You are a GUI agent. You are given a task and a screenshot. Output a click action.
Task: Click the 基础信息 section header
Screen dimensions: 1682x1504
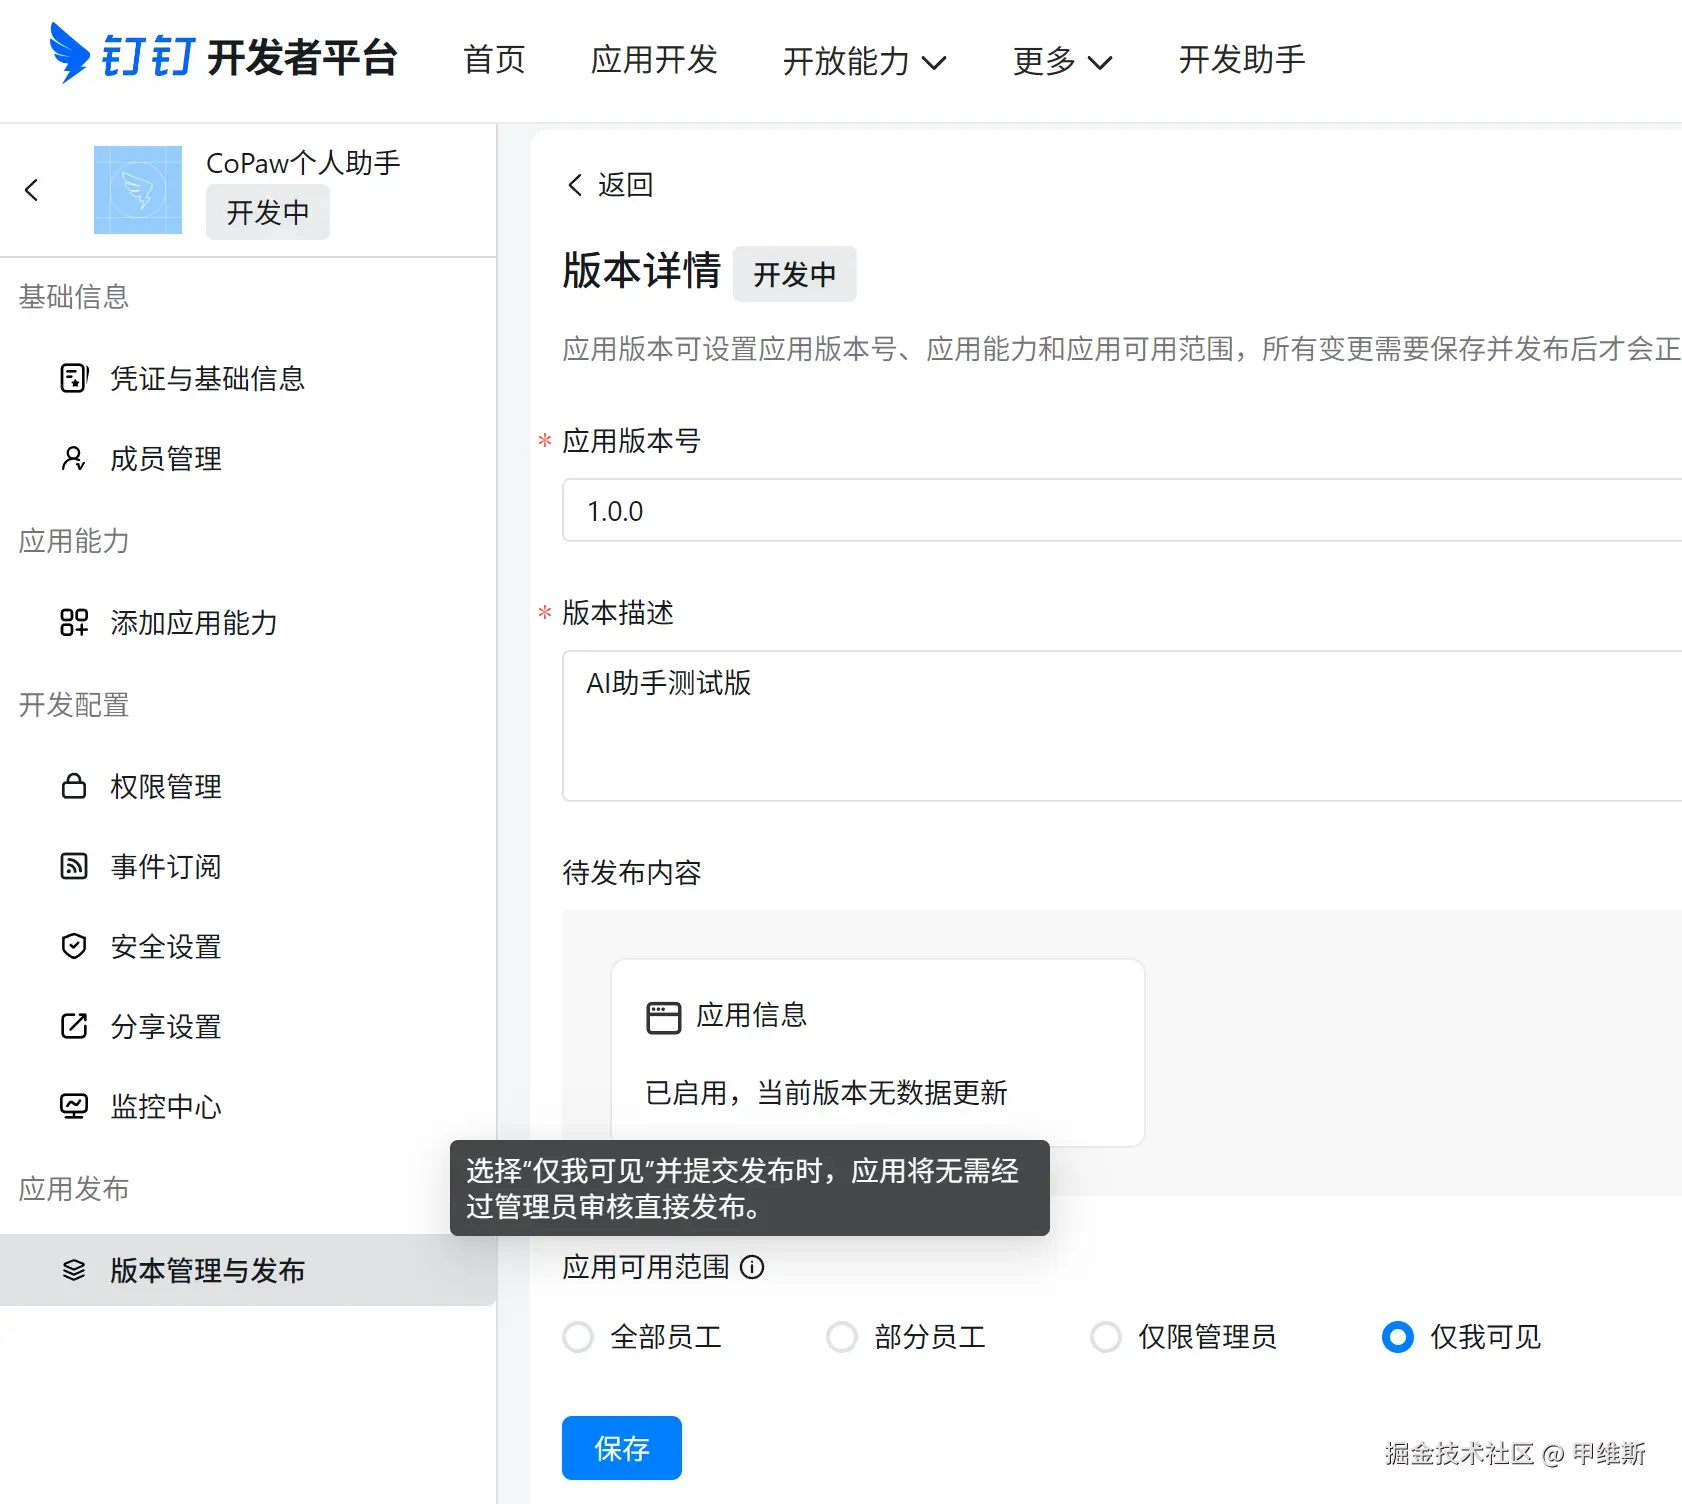[74, 297]
